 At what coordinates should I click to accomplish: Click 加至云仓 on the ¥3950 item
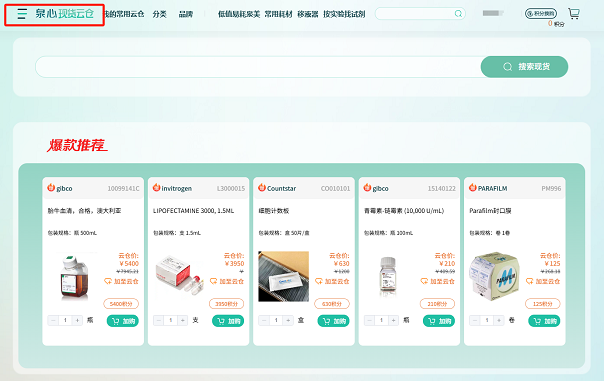tap(227, 281)
